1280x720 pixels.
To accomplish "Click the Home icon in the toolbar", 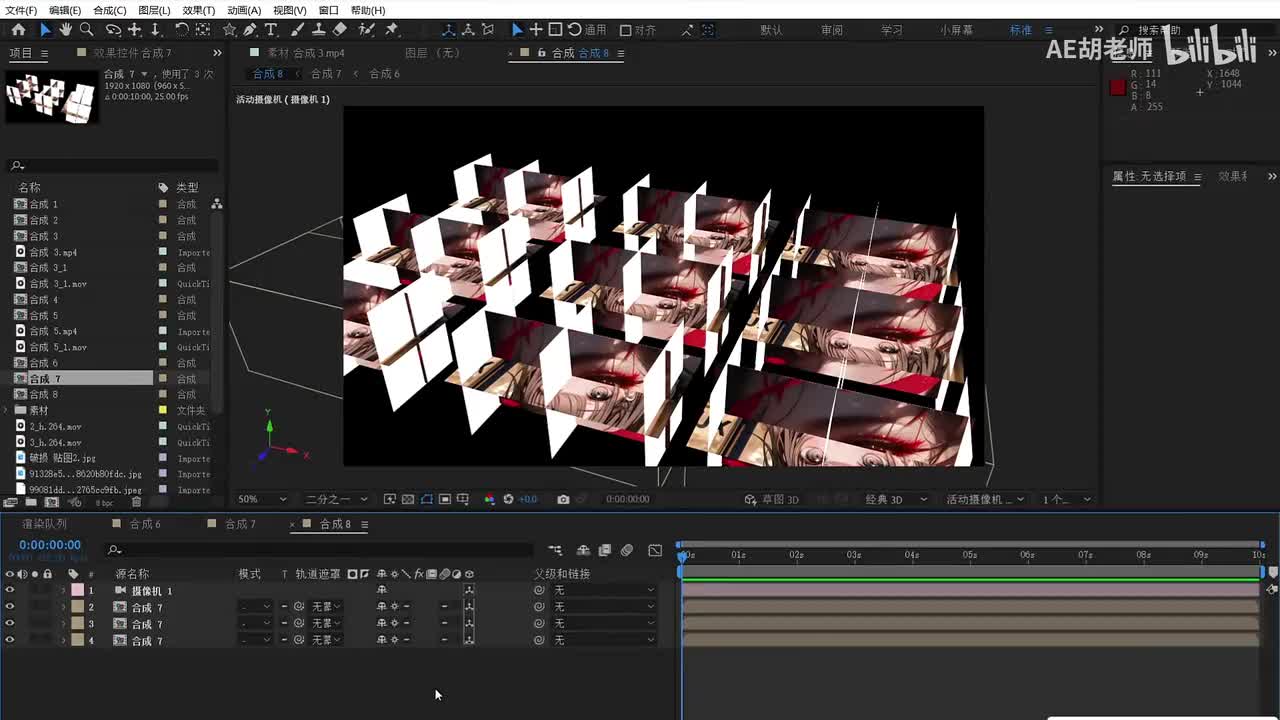I will [x=18, y=30].
